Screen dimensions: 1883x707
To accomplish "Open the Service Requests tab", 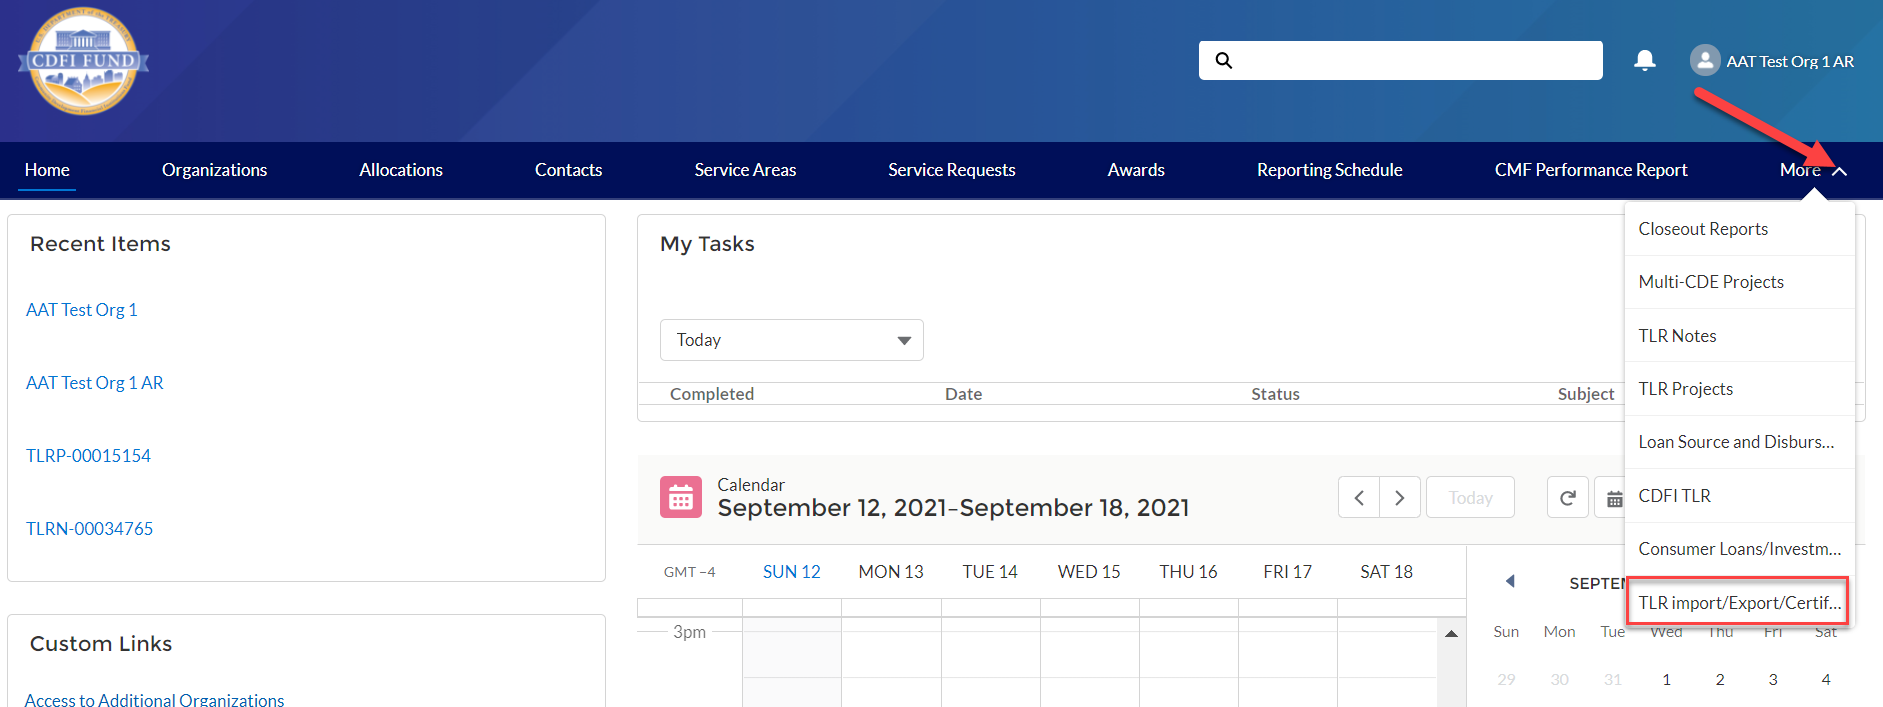I will click(951, 170).
